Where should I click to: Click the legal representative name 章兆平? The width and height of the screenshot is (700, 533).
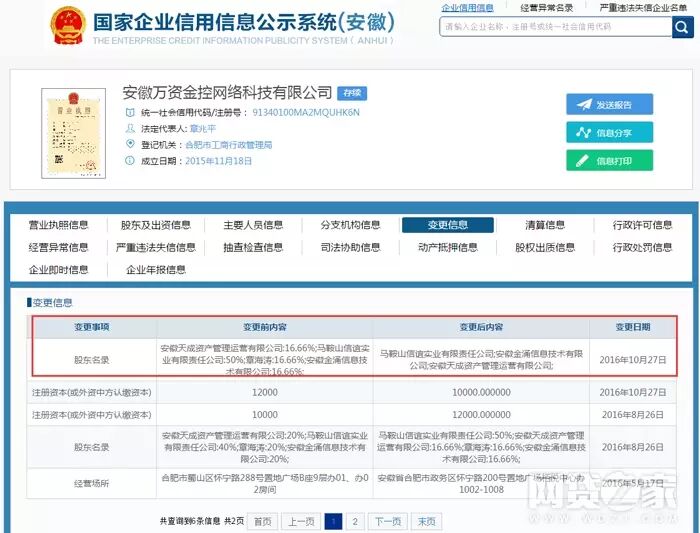pos(203,129)
